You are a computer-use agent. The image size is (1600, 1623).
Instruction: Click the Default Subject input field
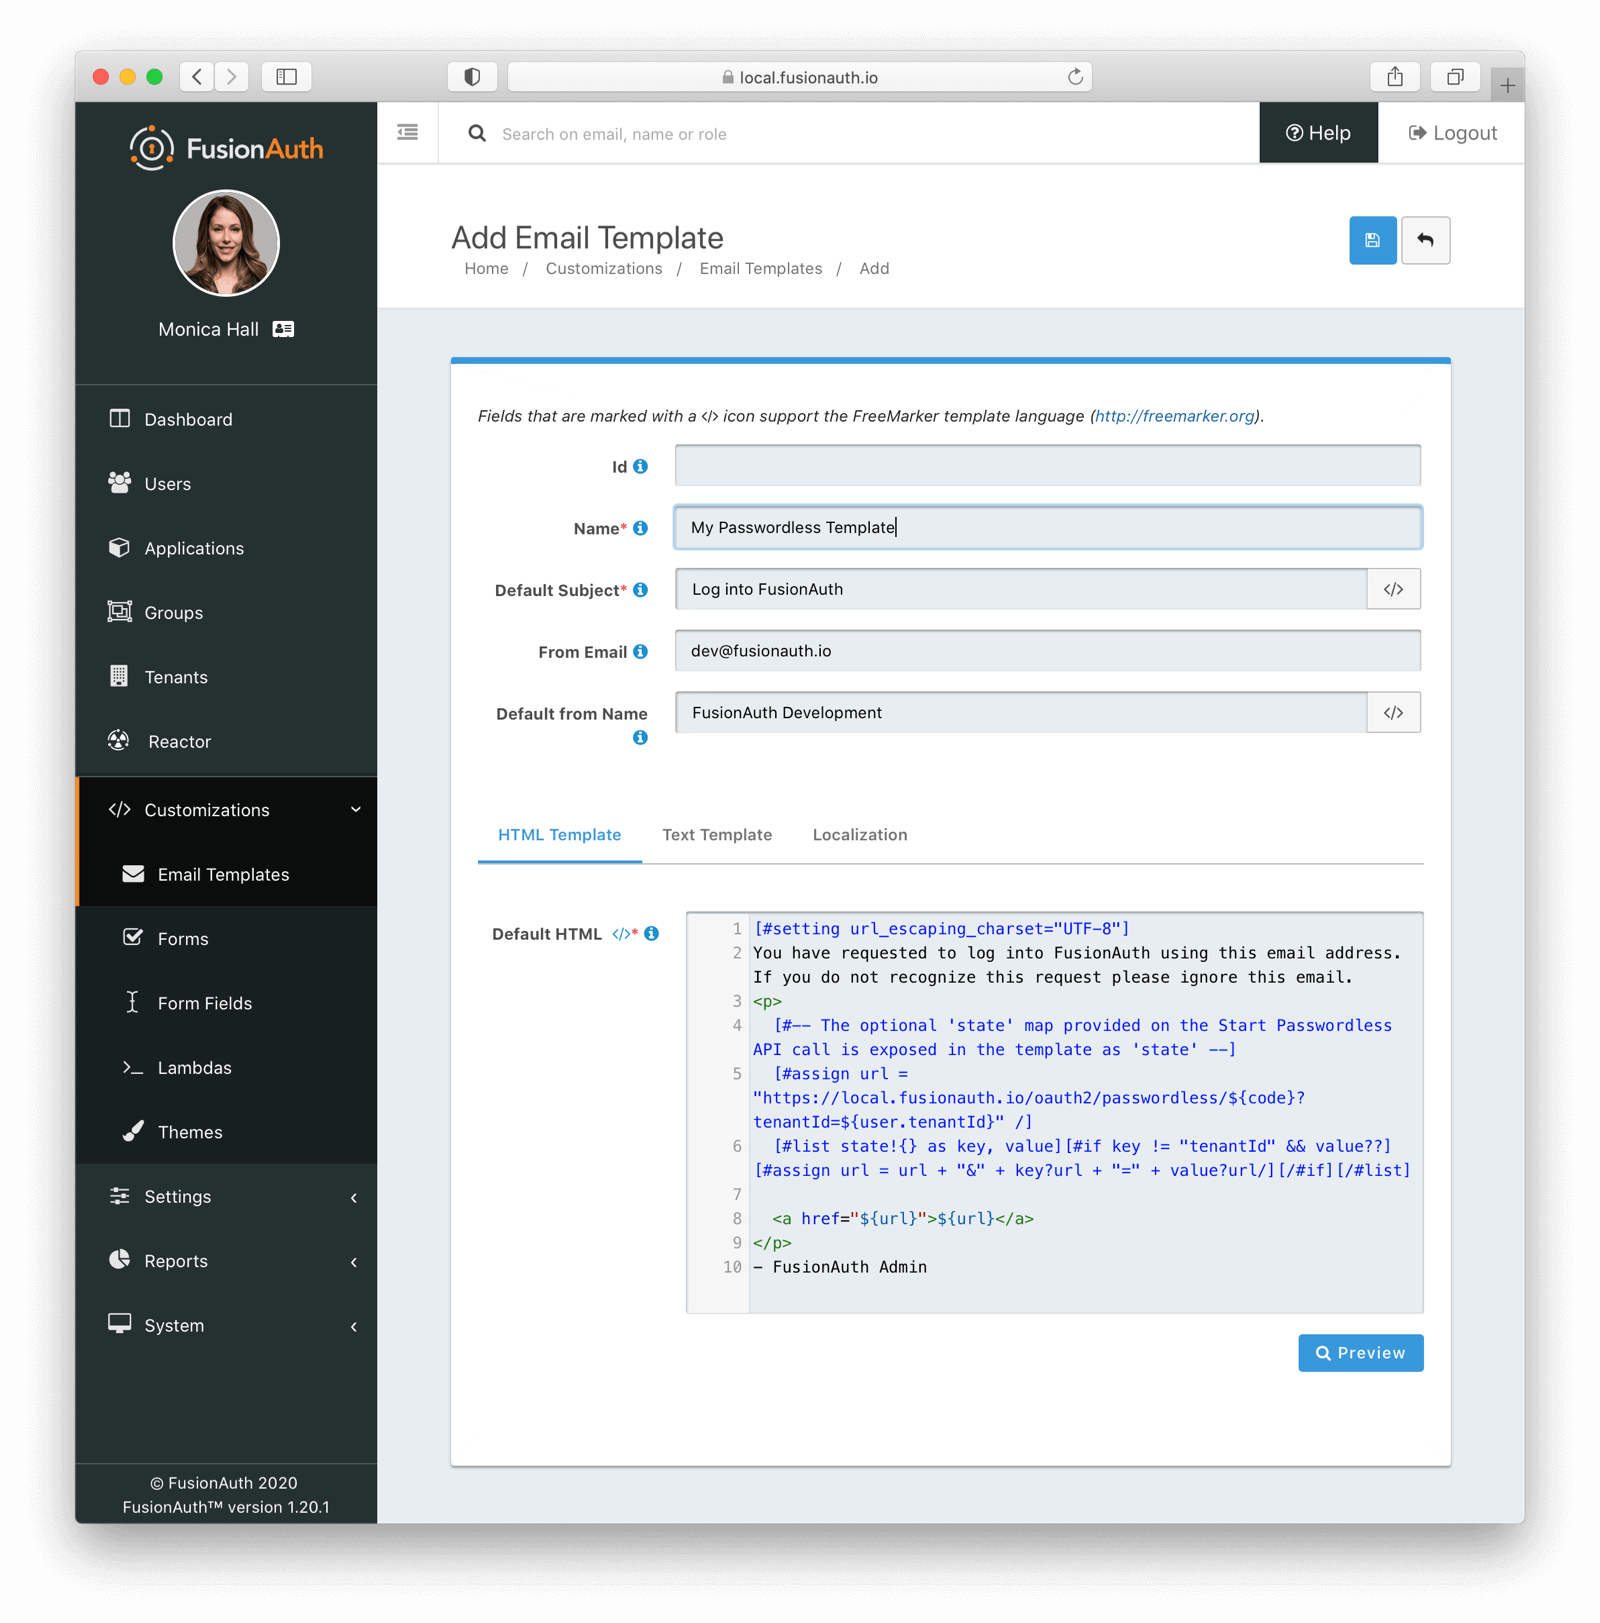point(1021,589)
